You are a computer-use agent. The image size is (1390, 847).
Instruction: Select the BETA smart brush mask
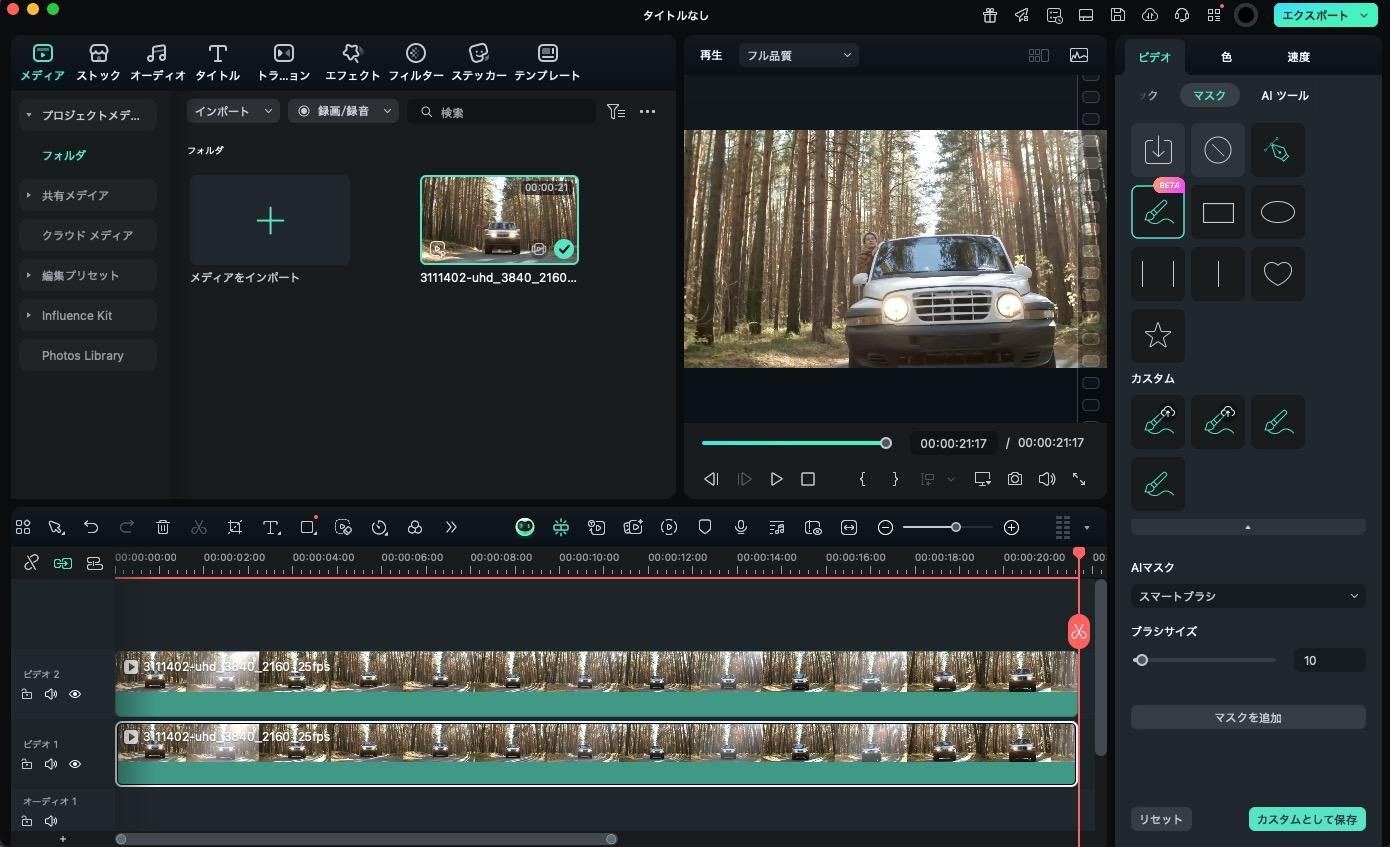pyautogui.click(x=1158, y=212)
